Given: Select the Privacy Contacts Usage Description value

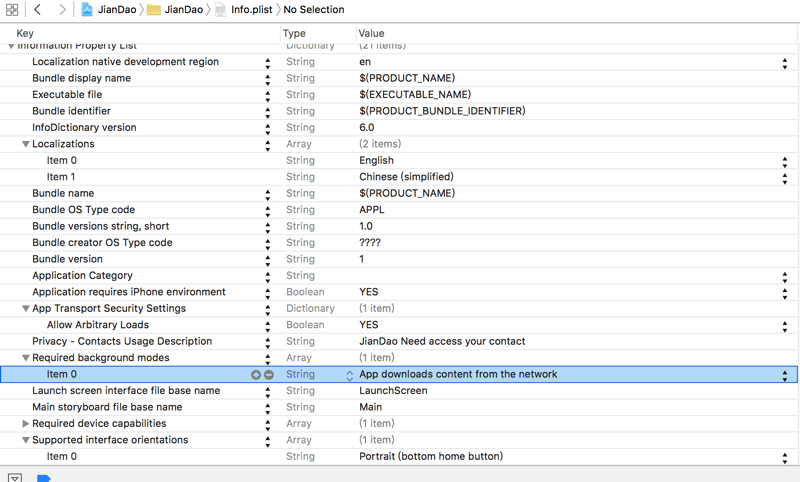Looking at the screenshot, I should pos(442,342).
